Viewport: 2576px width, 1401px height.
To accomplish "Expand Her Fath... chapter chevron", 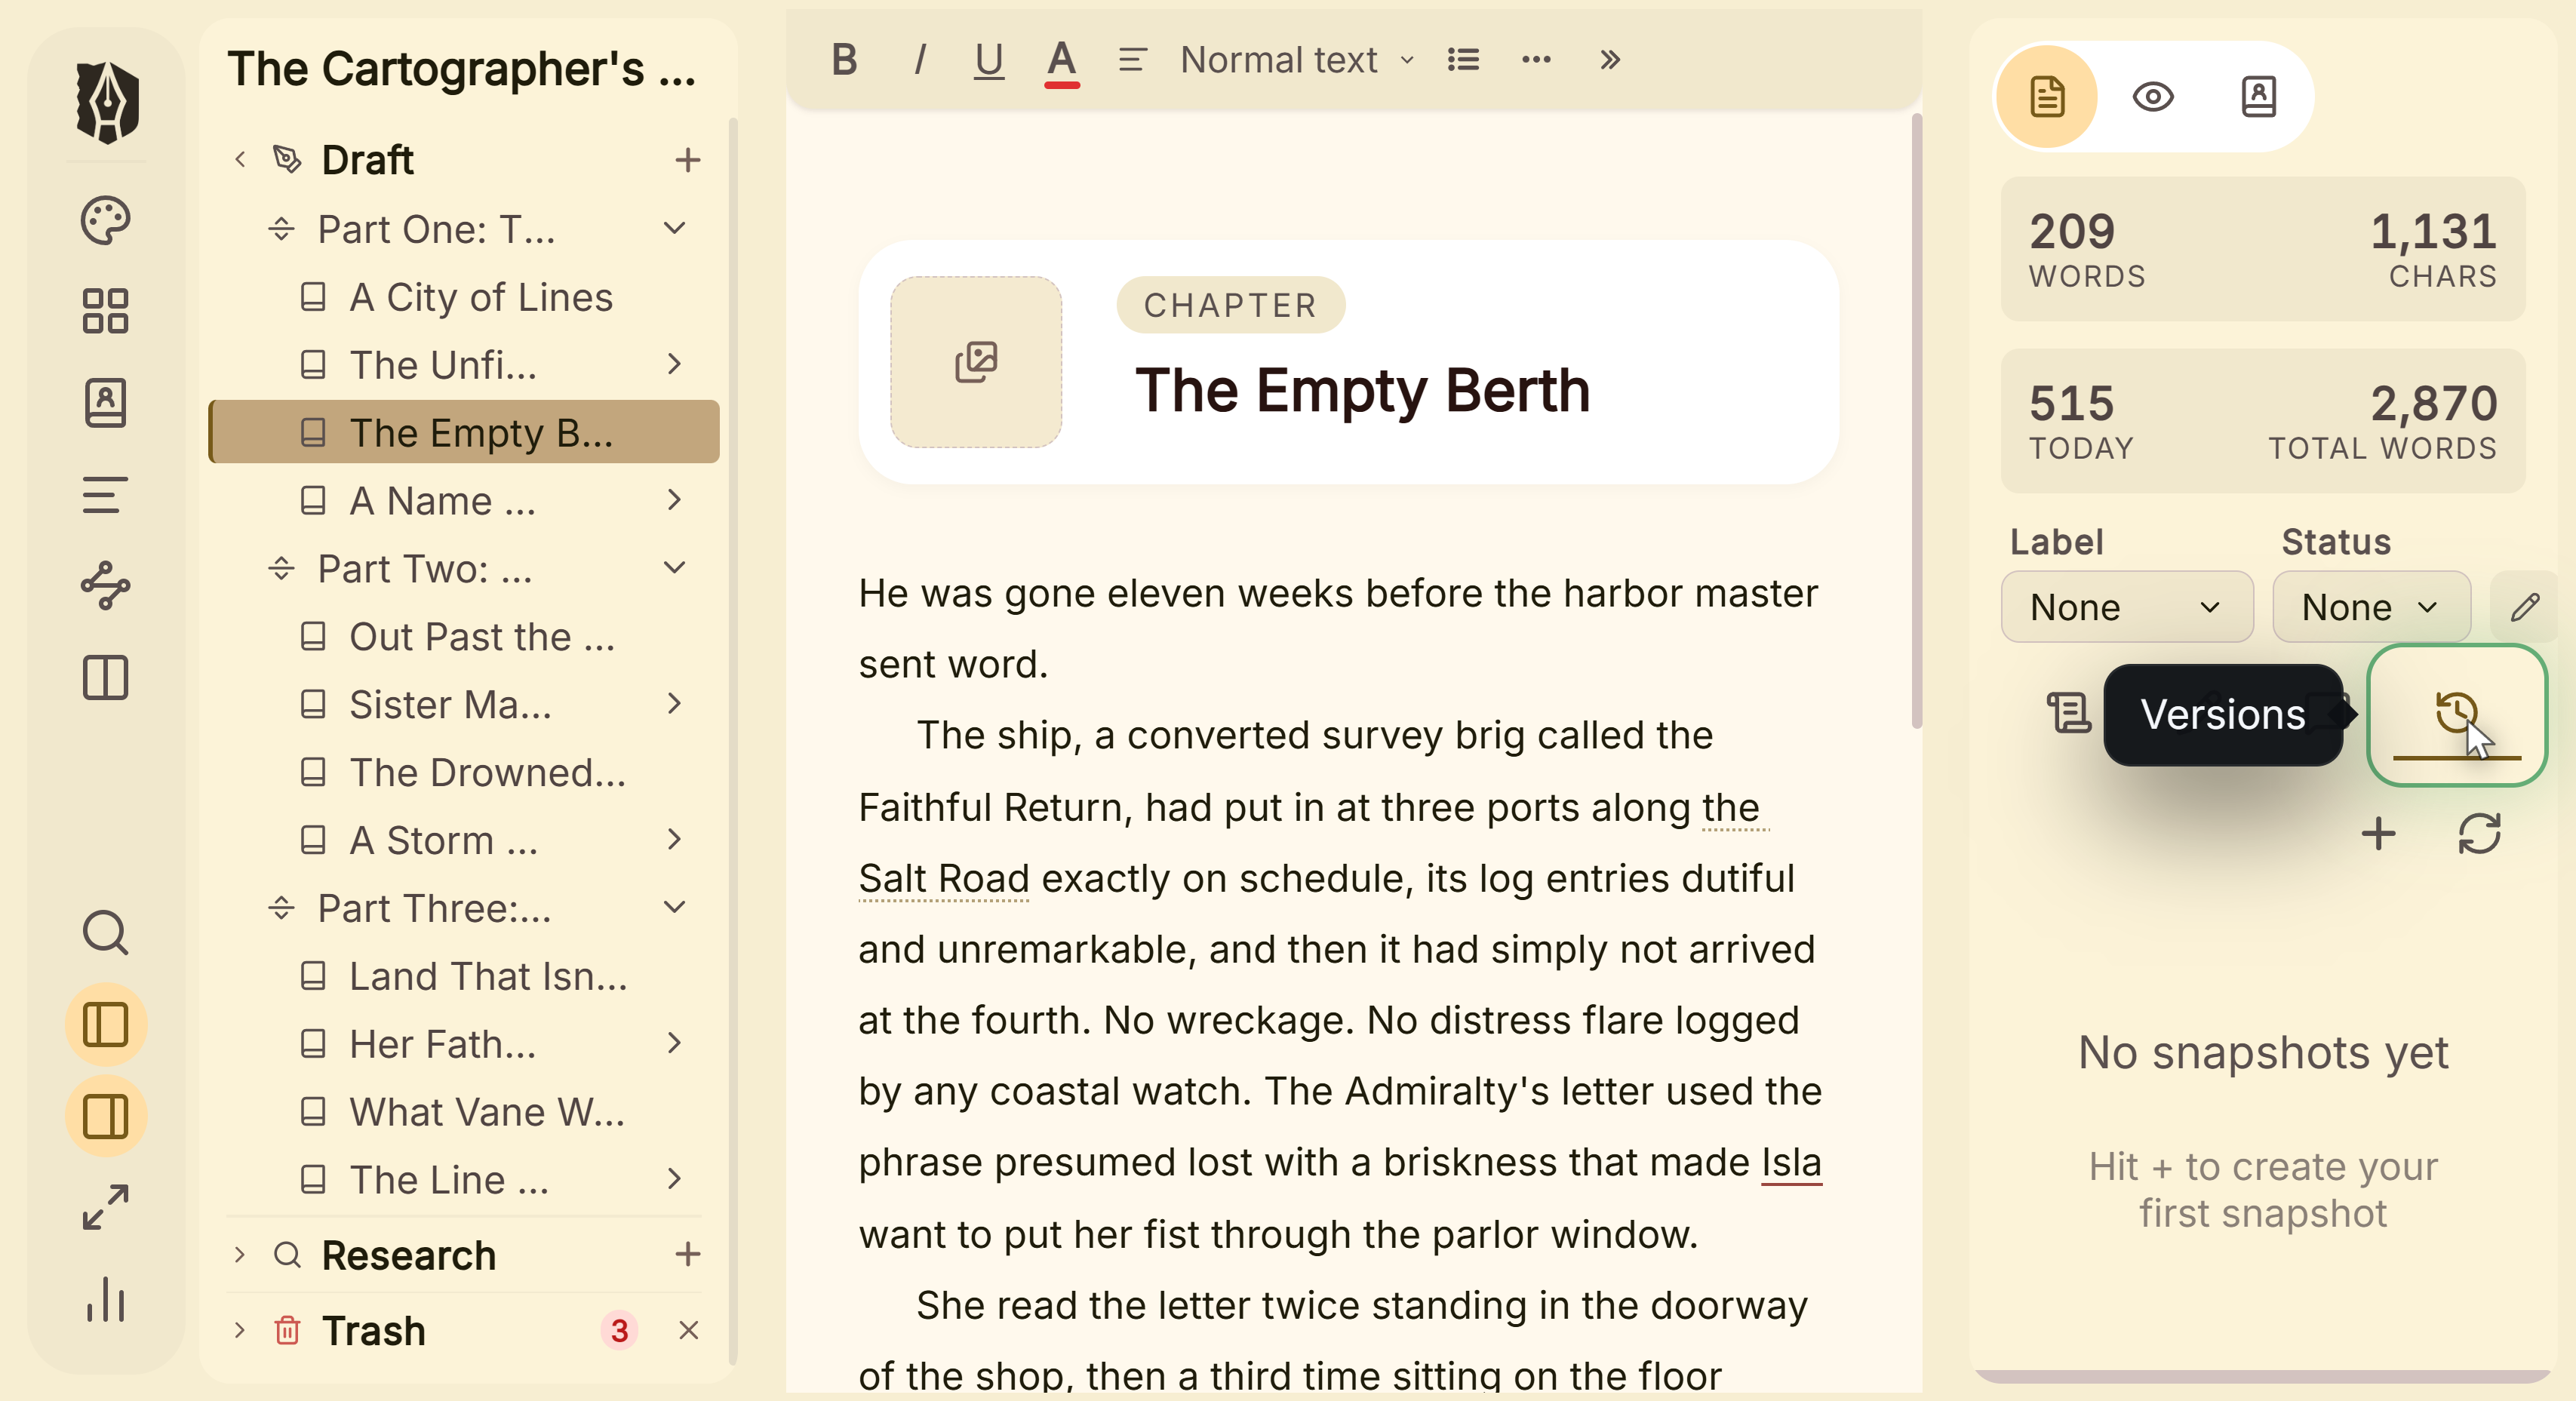I will 675,1044.
